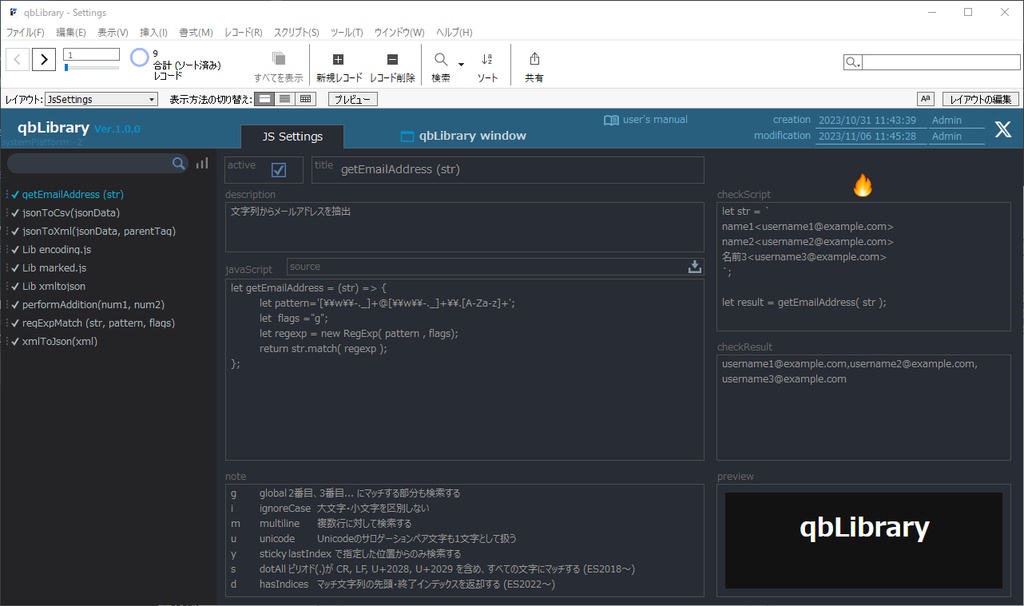
Task: Click the sort icon beside the sidebar search
Action: [x=202, y=163]
